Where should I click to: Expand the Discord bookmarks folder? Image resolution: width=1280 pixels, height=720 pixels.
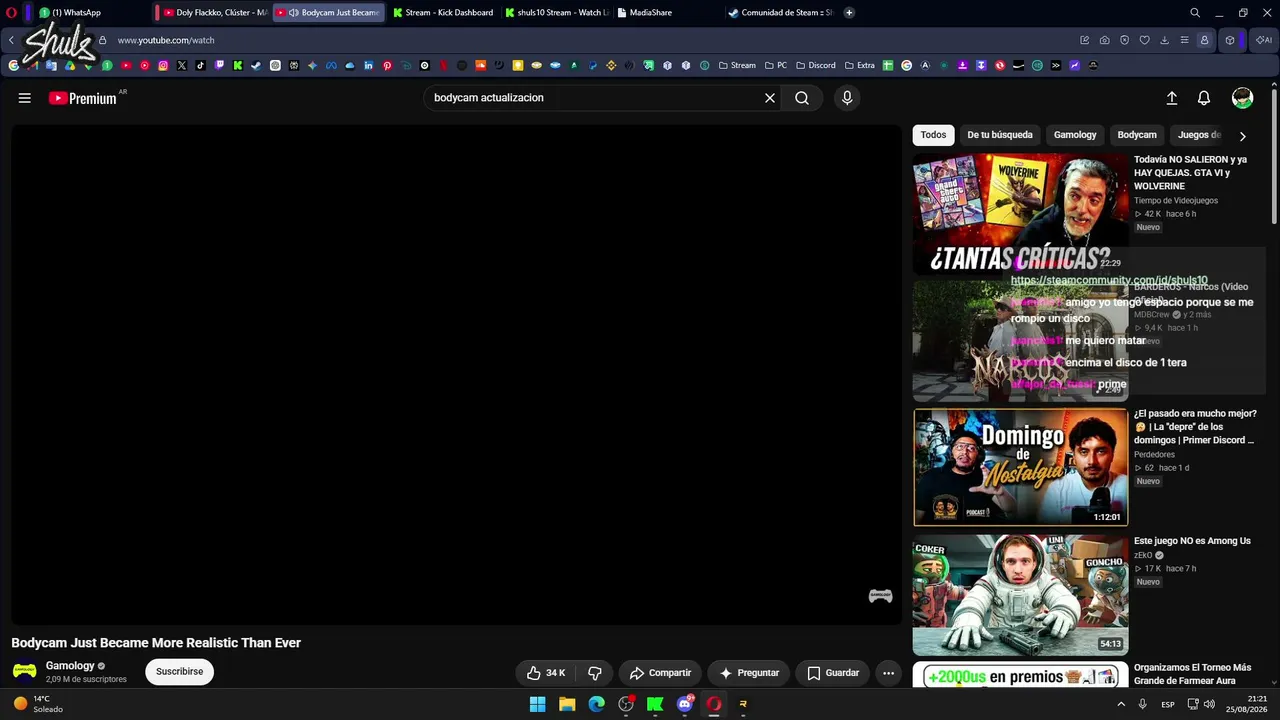(x=815, y=65)
